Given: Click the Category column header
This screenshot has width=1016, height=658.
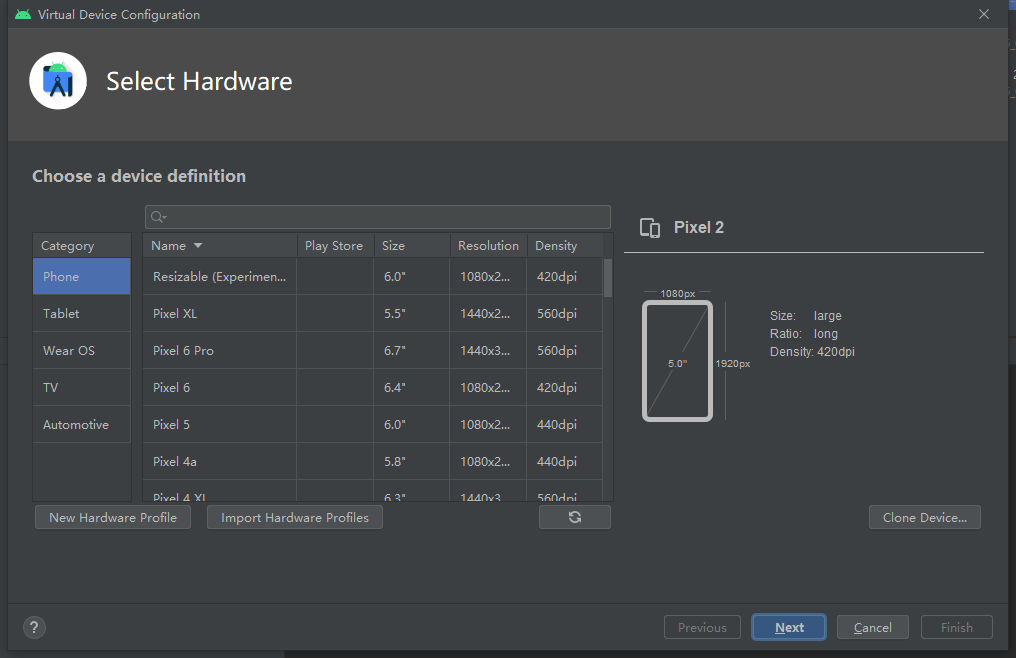Looking at the screenshot, I should click(x=82, y=246).
